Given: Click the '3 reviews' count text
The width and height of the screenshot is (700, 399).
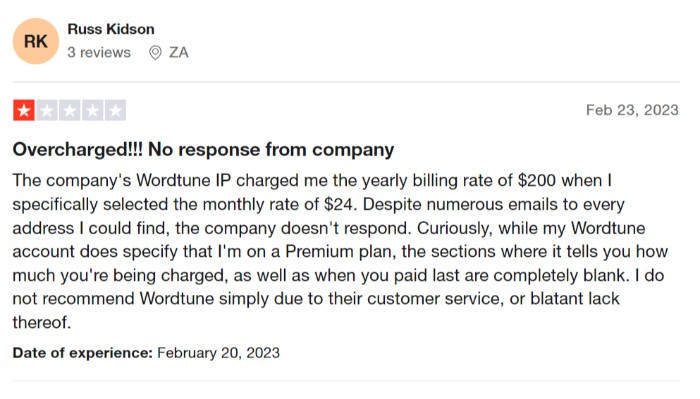Looking at the screenshot, I should pyautogui.click(x=99, y=53).
